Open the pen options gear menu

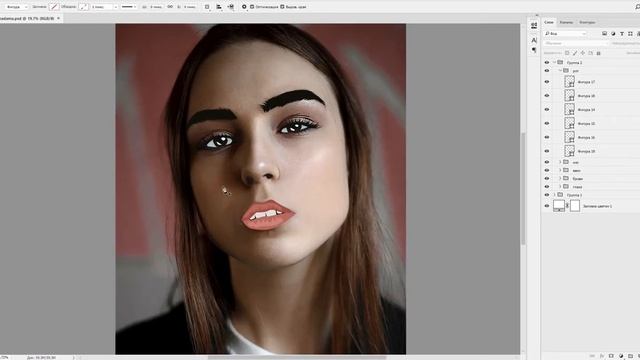[x=244, y=7]
